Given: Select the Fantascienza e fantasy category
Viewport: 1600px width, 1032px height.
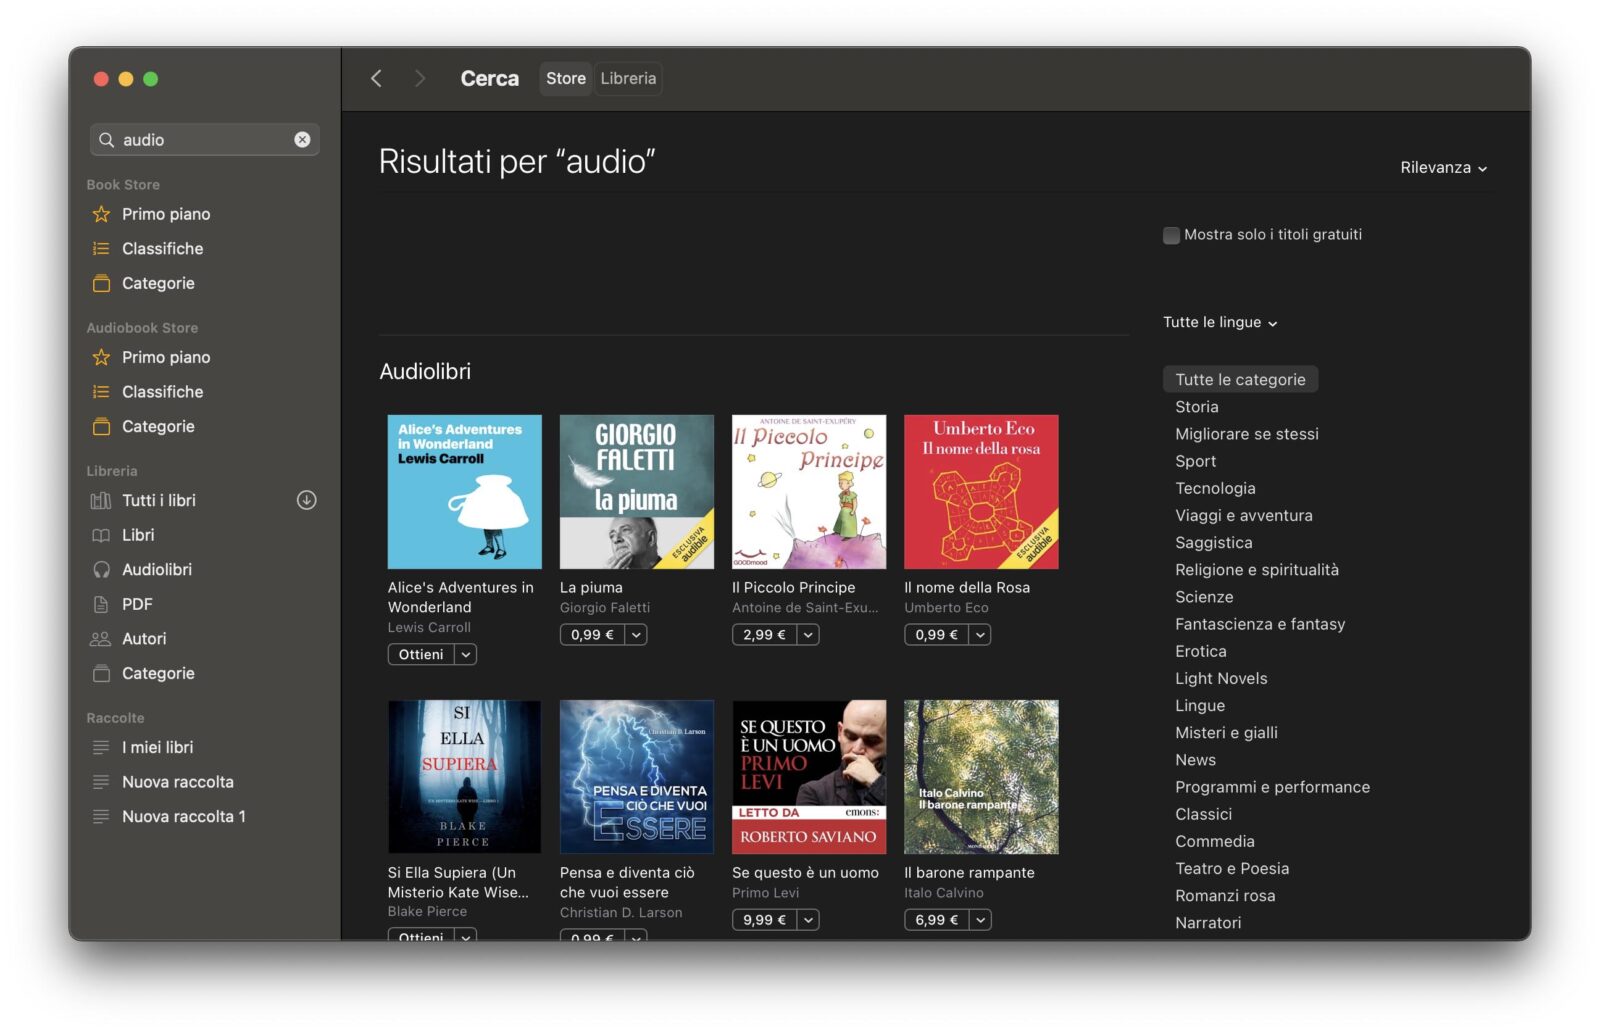Looking at the screenshot, I should pyautogui.click(x=1260, y=624).
